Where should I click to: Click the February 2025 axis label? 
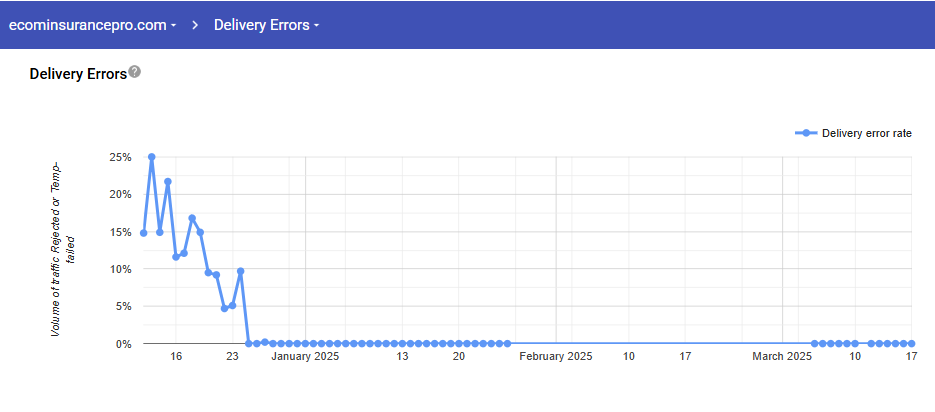pos(556,356)
